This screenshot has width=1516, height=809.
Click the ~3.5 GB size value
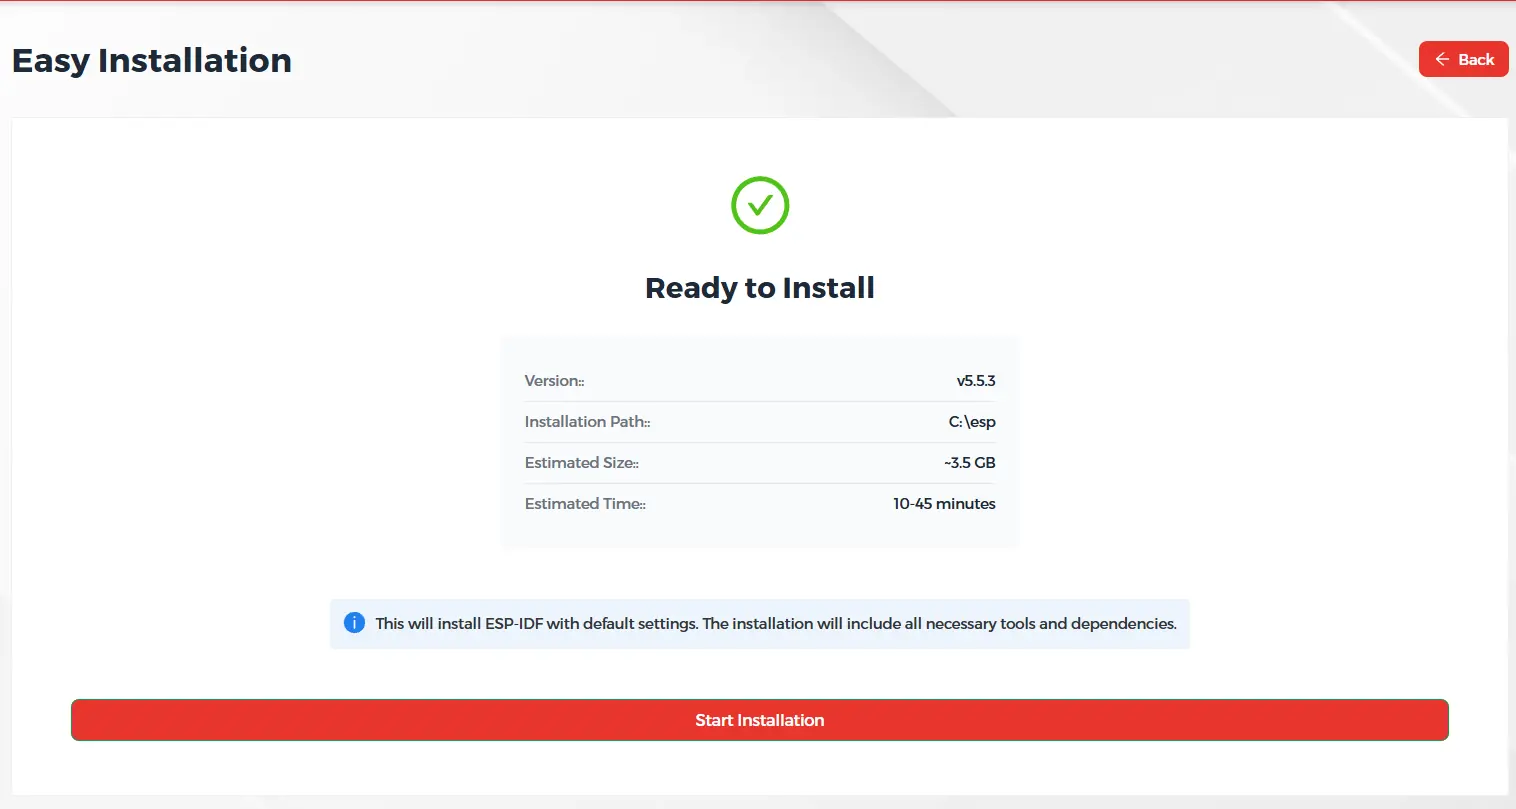[x=969, y=463]
